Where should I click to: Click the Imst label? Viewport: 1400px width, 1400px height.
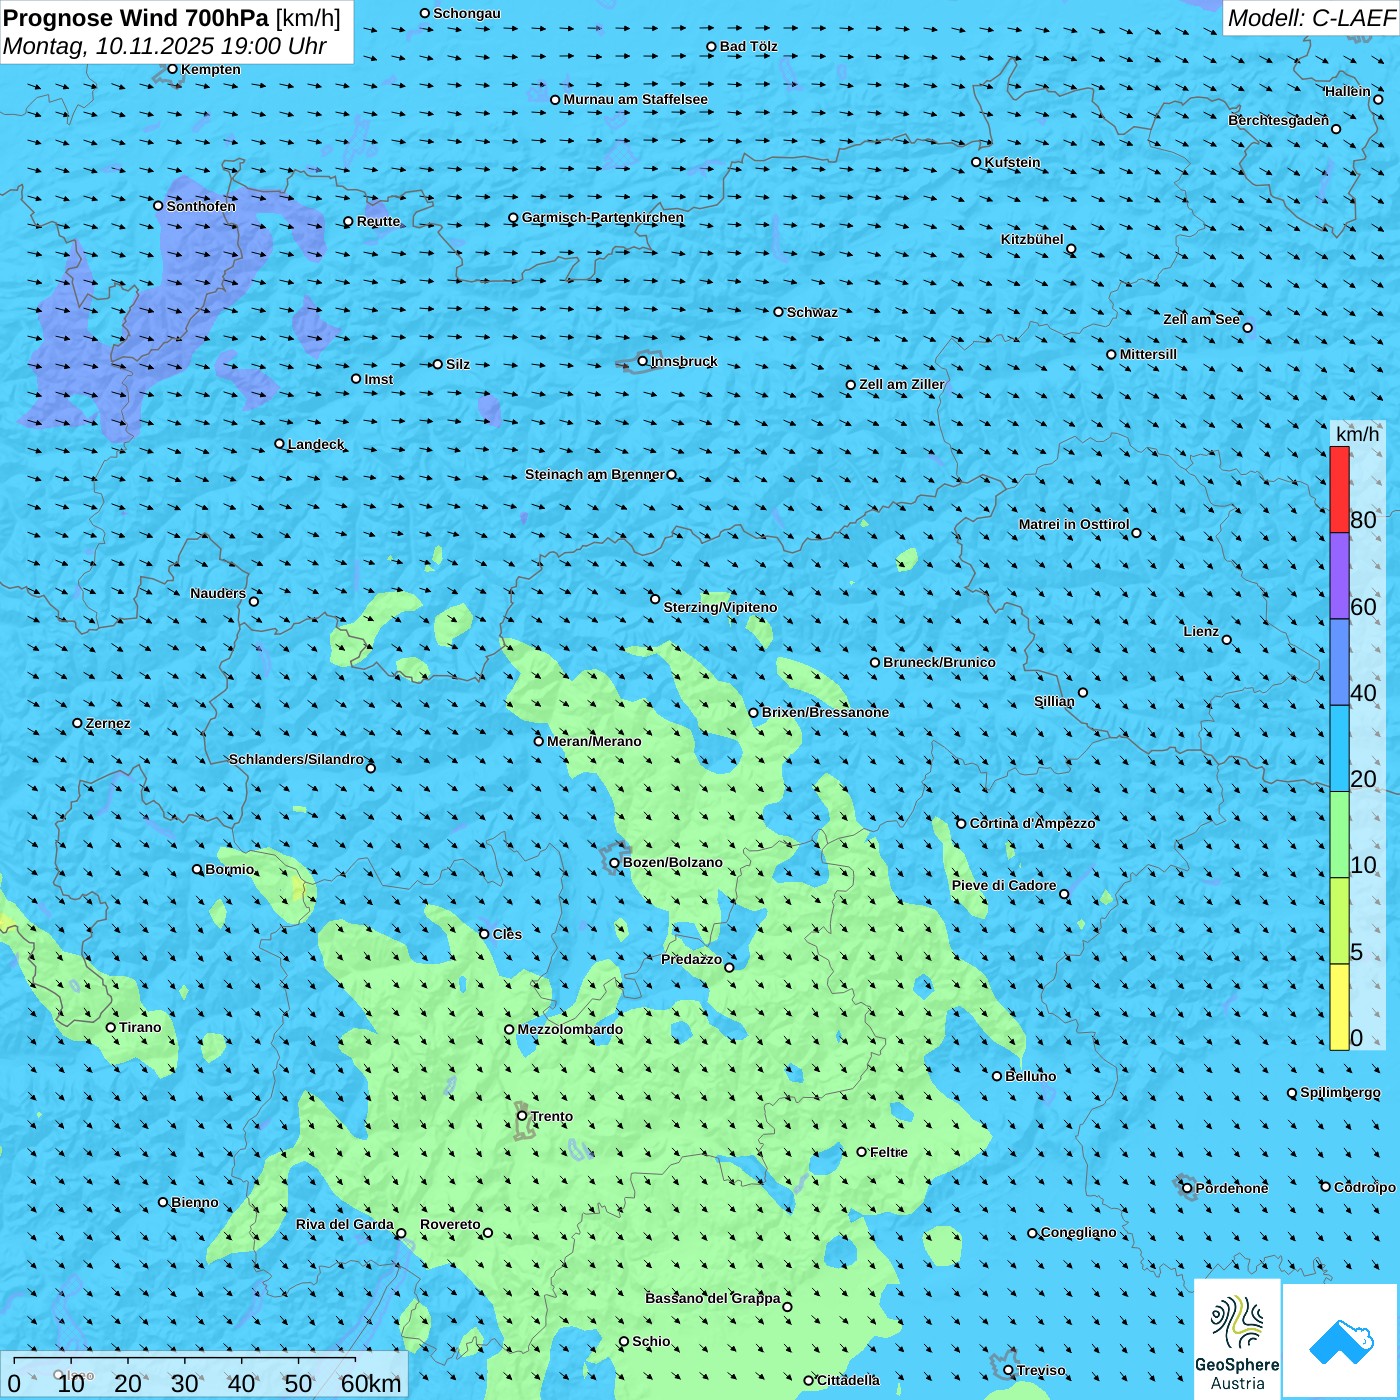pyautogui.click(x=379, y=379)
